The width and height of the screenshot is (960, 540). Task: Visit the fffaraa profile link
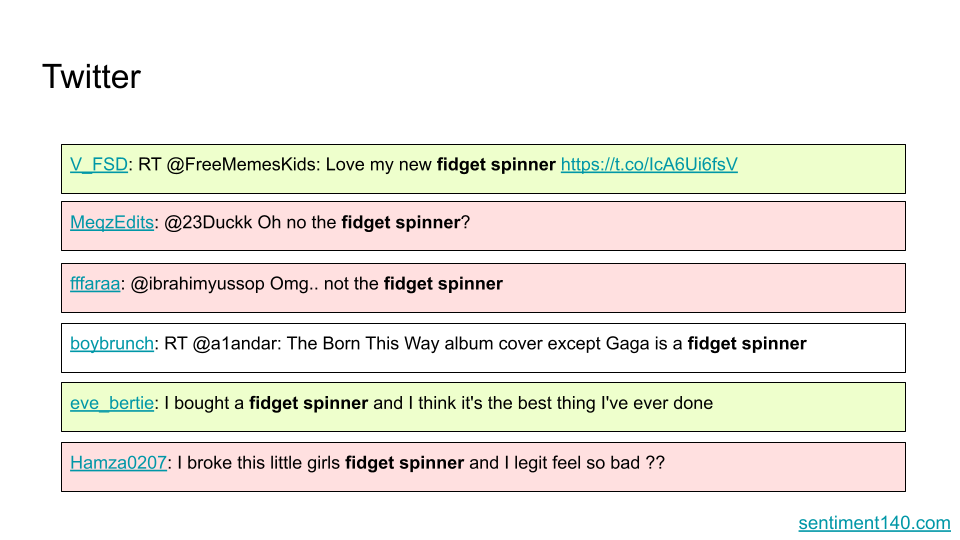click(x=95, y=284)
